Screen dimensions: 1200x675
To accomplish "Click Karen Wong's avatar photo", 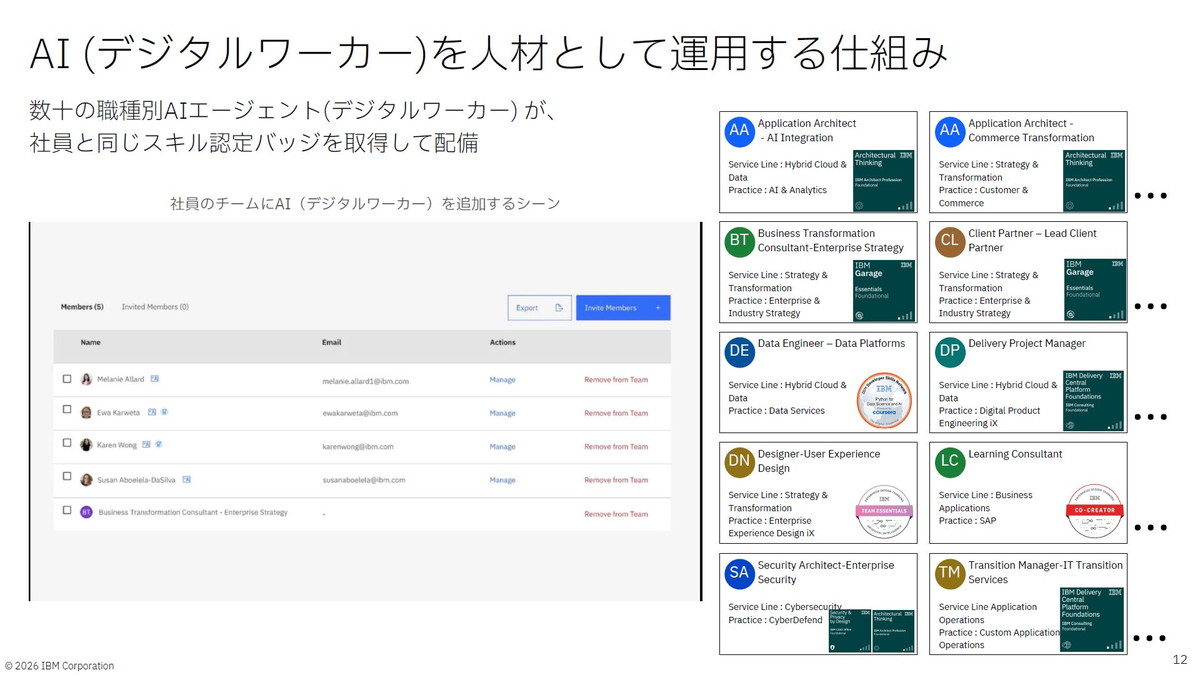I will pos(86,445).
